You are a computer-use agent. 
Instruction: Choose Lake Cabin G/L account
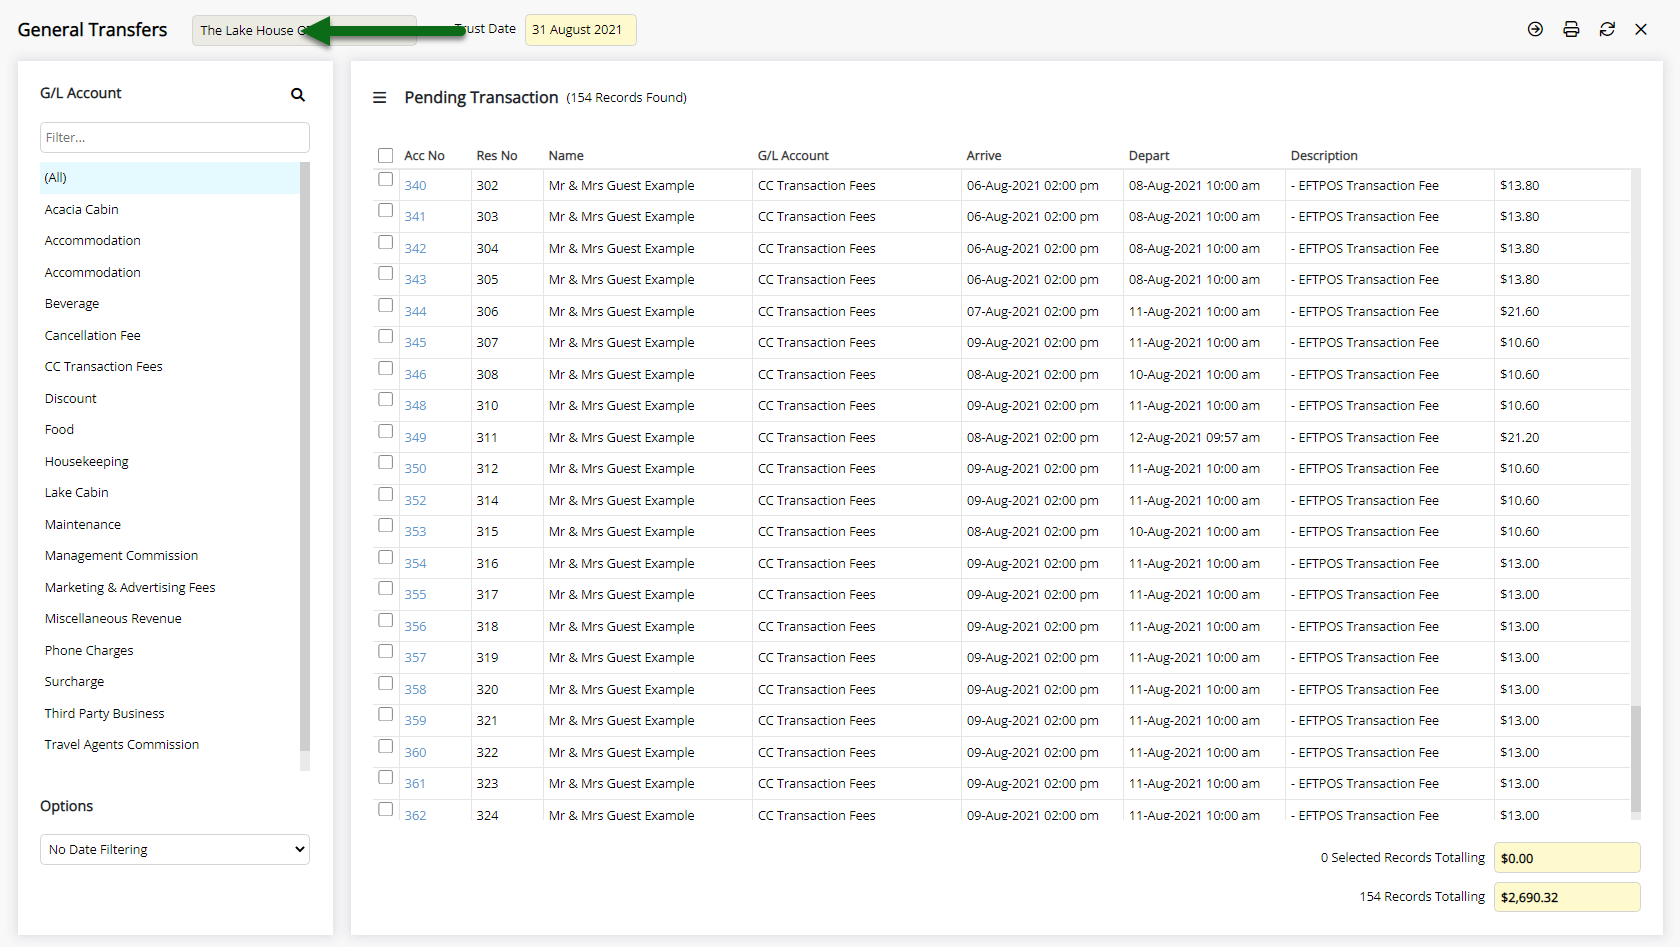click(x=76, y=493)
